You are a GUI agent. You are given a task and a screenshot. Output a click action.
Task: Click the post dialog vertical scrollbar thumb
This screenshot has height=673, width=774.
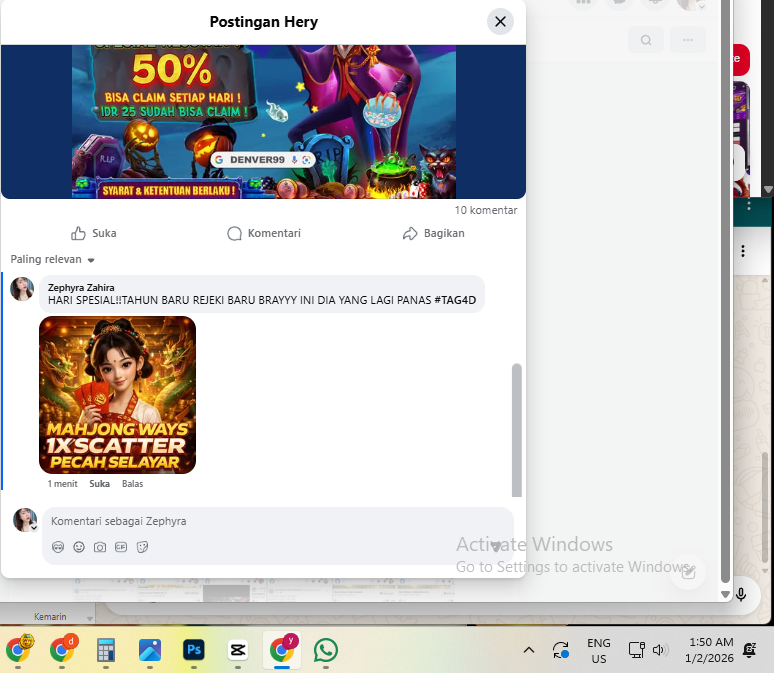click(516, 430)
